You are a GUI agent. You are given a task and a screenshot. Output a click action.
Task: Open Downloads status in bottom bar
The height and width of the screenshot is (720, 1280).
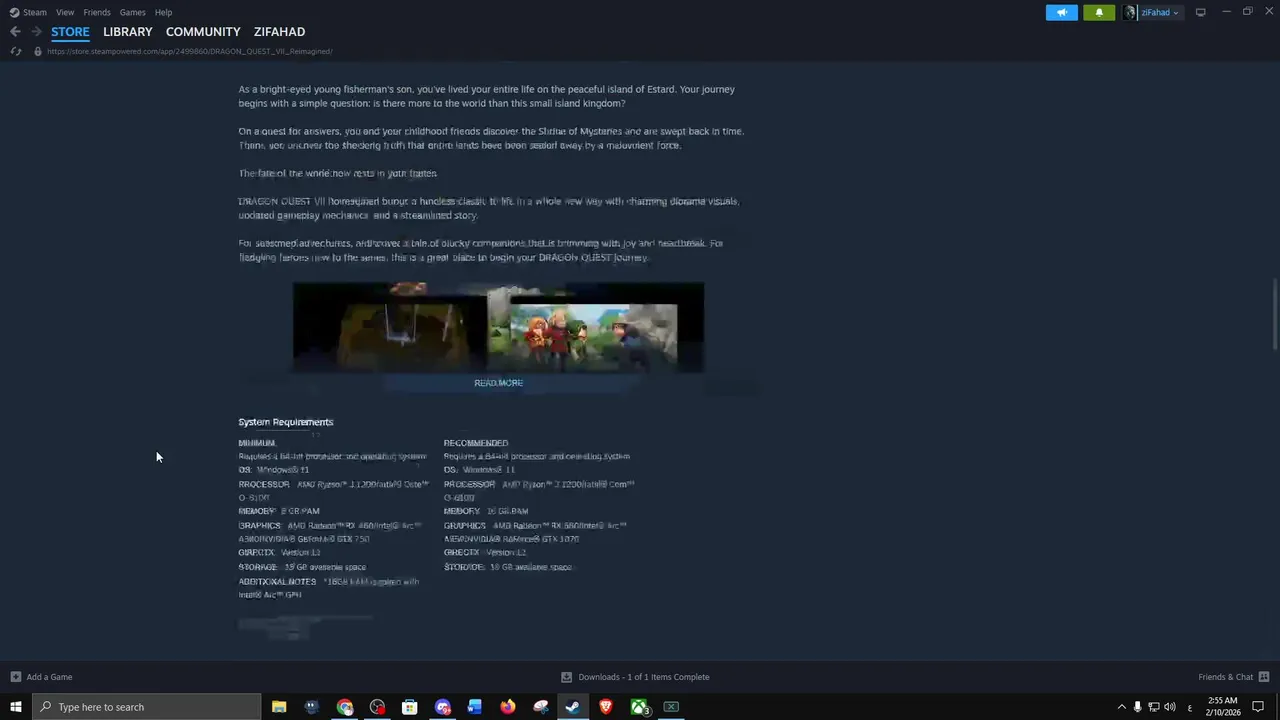(x=635, y=677)
